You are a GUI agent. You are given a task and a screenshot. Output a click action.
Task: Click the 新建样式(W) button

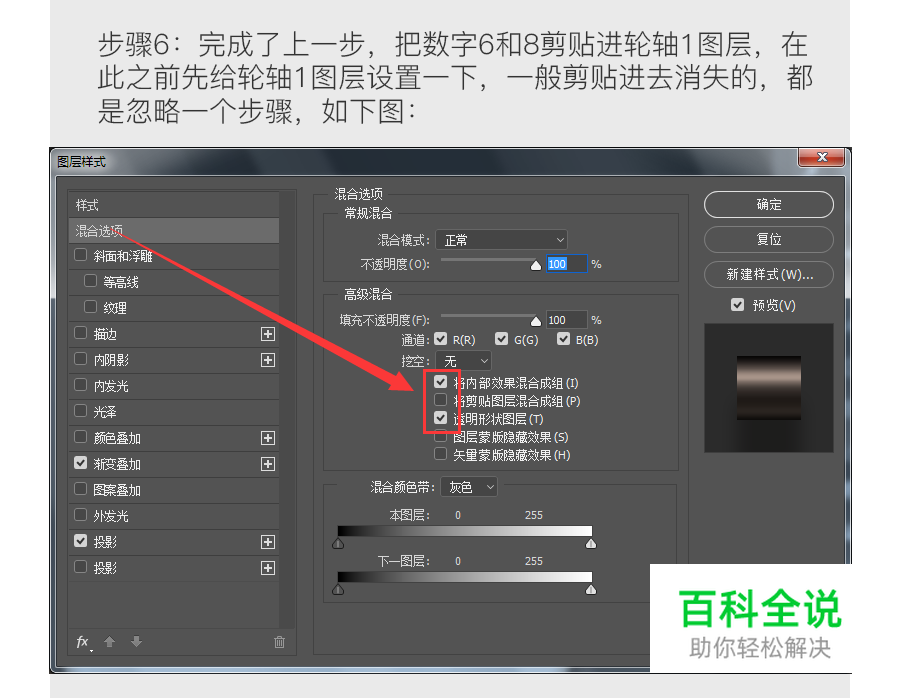(x=768, y=274)
